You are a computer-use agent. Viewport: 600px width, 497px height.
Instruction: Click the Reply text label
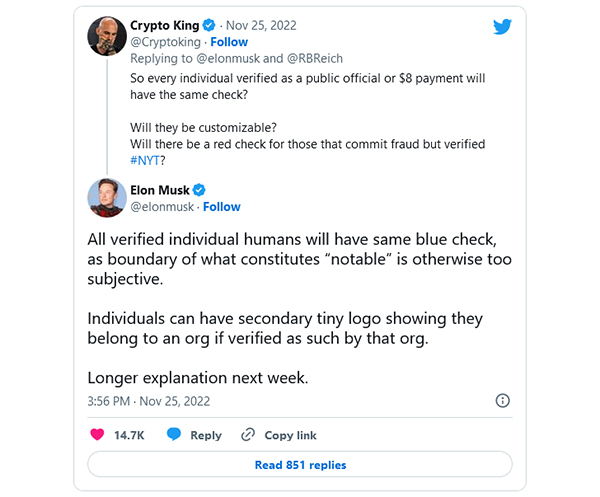tap(206, 435)
